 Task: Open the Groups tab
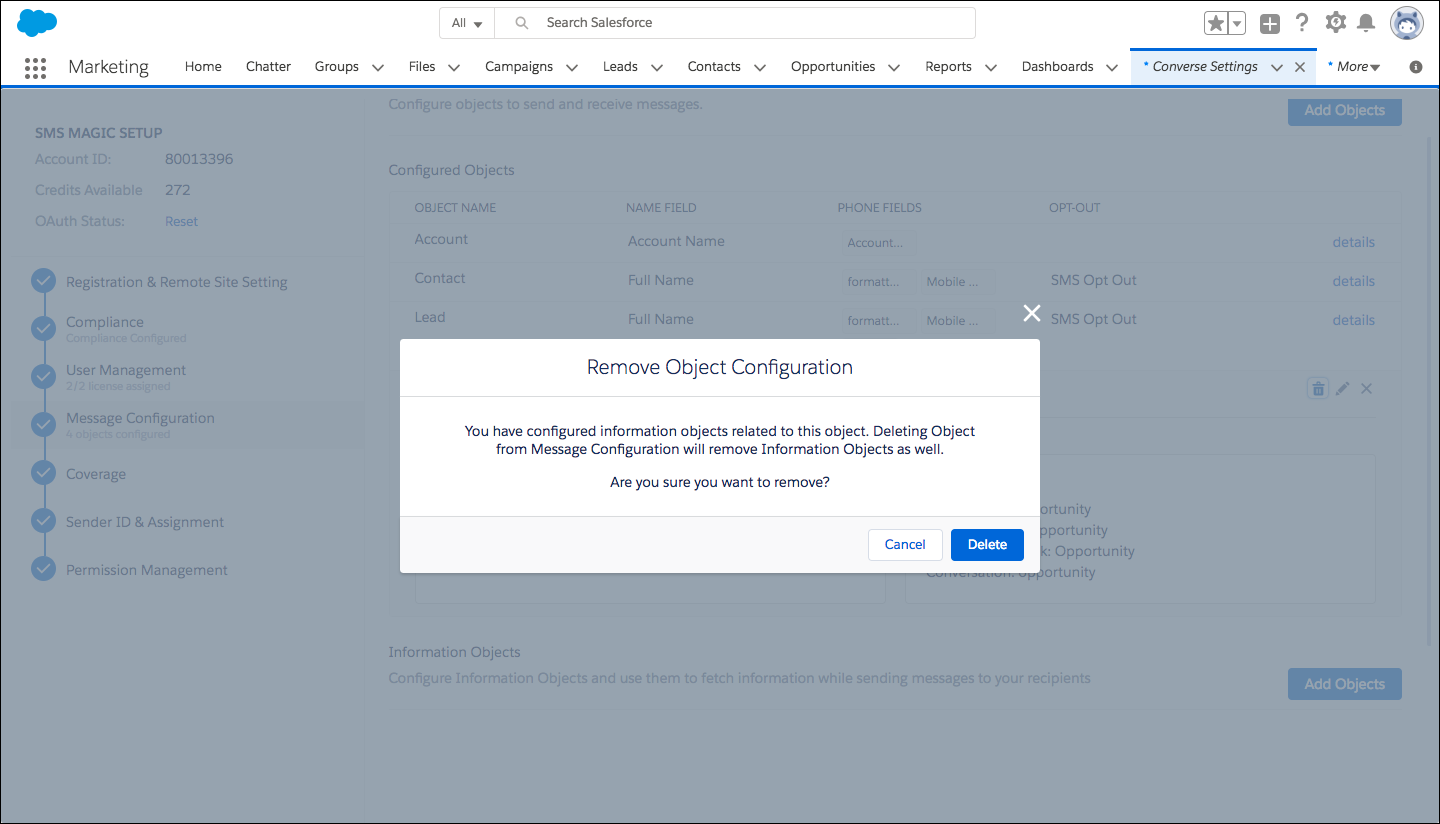337,67
